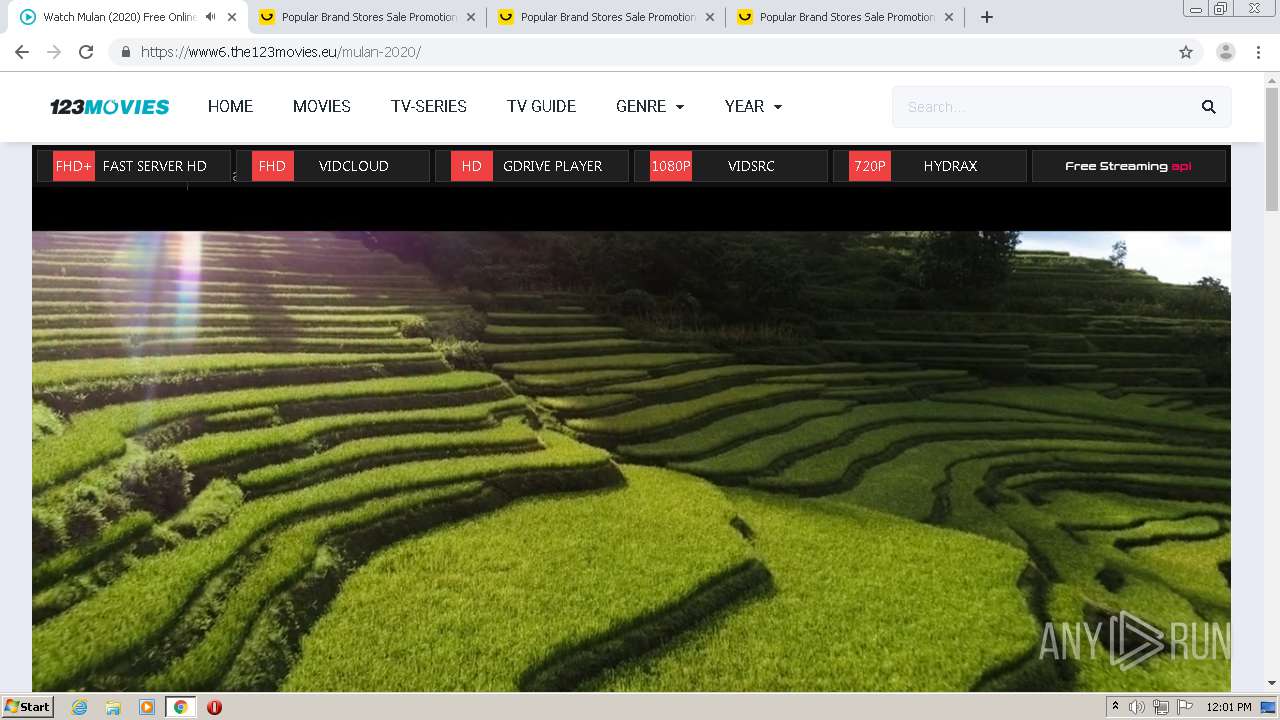The width and height of the screenshot is (1280, 720).
Task: Open the Chrome three-dot menu
Action: 1258,52
